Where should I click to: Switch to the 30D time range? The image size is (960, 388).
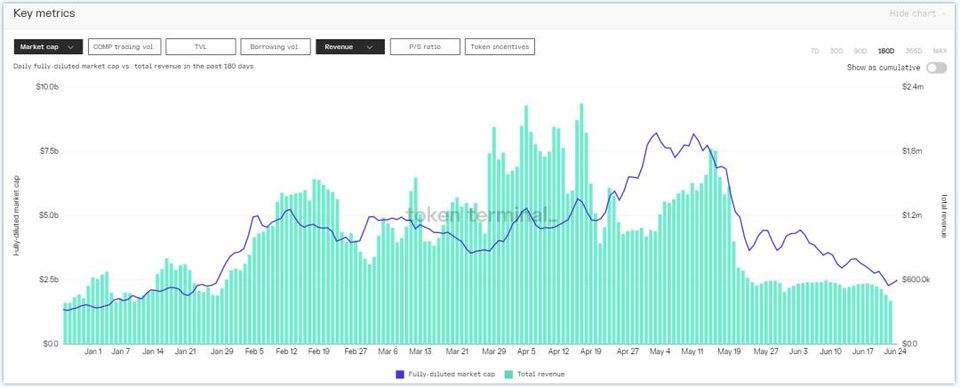pyautogui.click(x=836, y=51)
